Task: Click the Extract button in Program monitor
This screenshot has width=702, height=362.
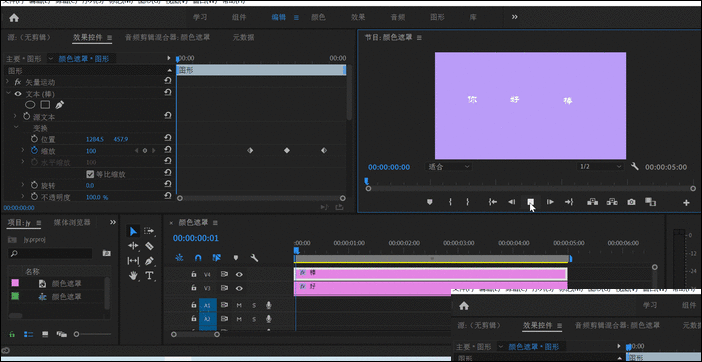Action: pos(612,202)
